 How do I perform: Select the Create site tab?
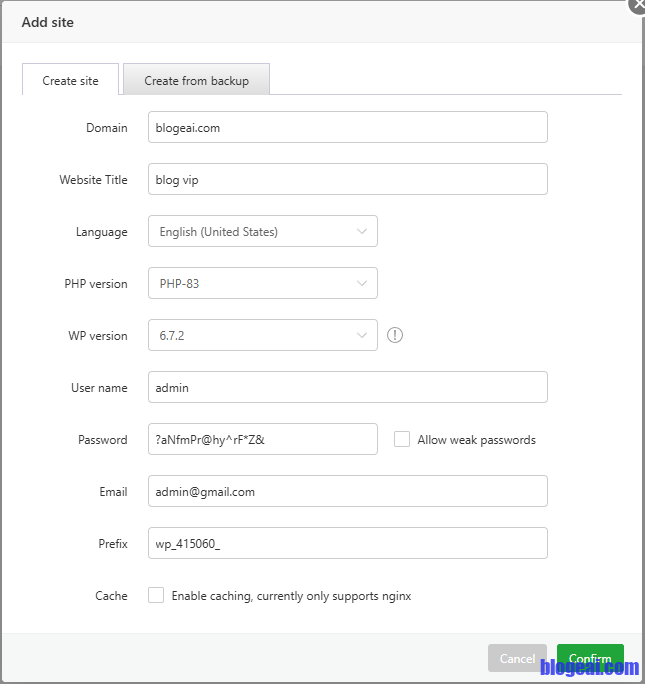pyautogui.click(x=71, y=81)
